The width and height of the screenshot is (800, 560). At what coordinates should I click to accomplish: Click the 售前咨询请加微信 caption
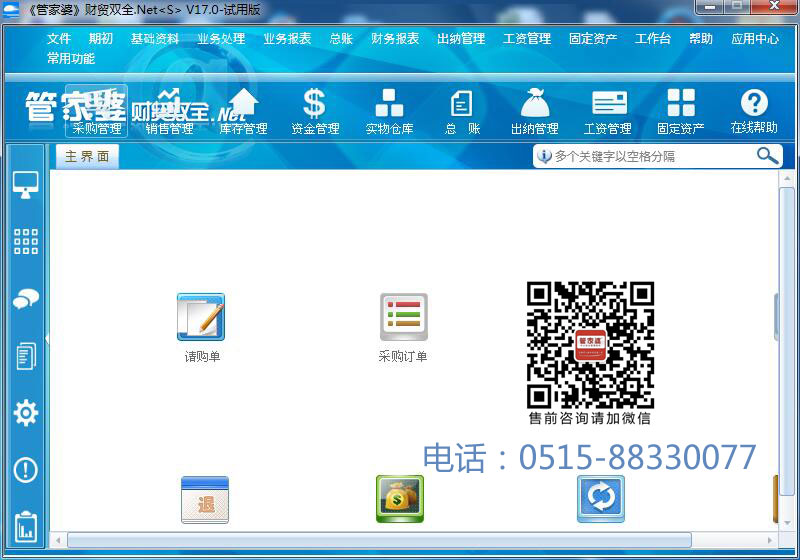[x=590, y=419]
